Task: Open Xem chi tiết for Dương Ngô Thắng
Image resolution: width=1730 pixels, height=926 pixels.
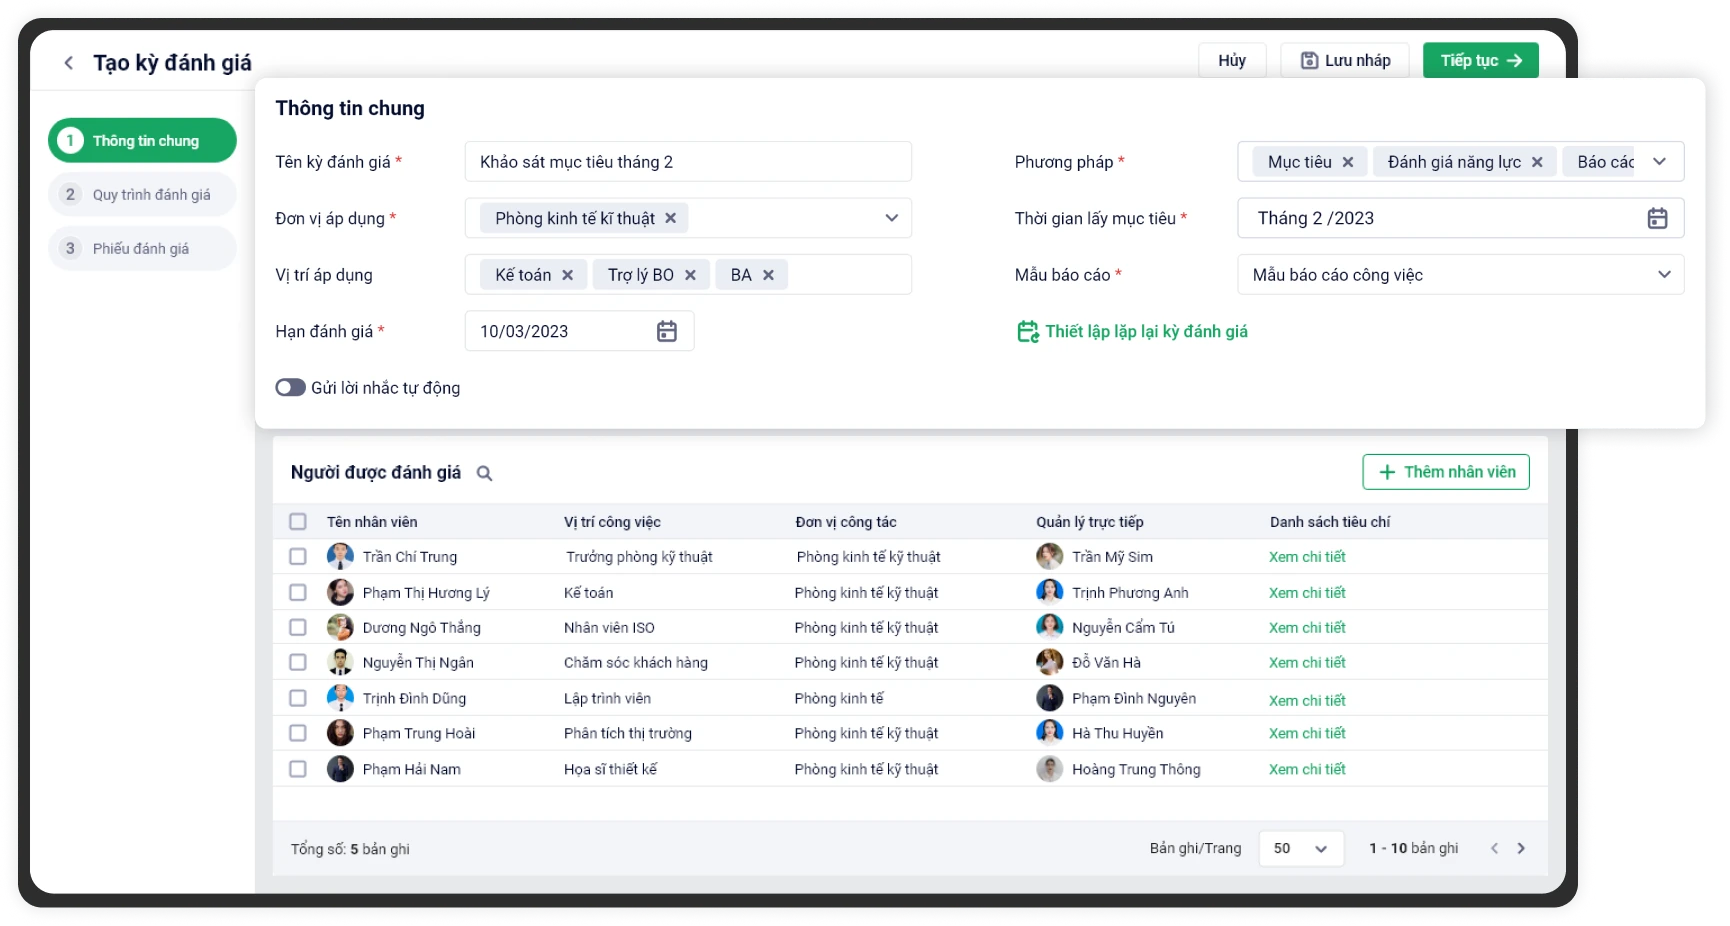Action: tap(1307, 627)
